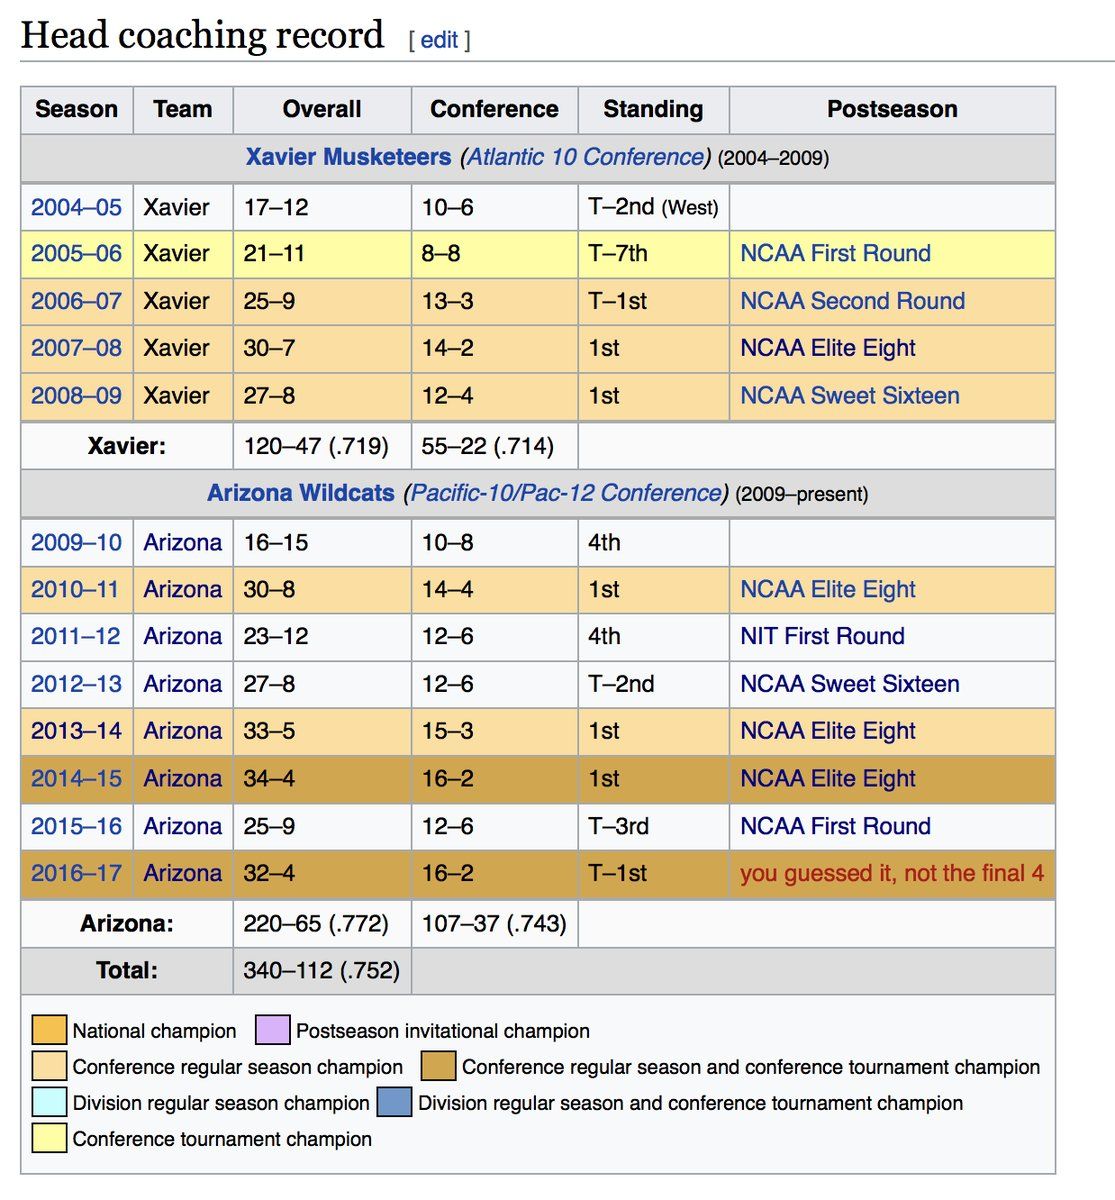1115x1200 pixels.
Task: Click the Postseason column header
Action: coord(892,109)
